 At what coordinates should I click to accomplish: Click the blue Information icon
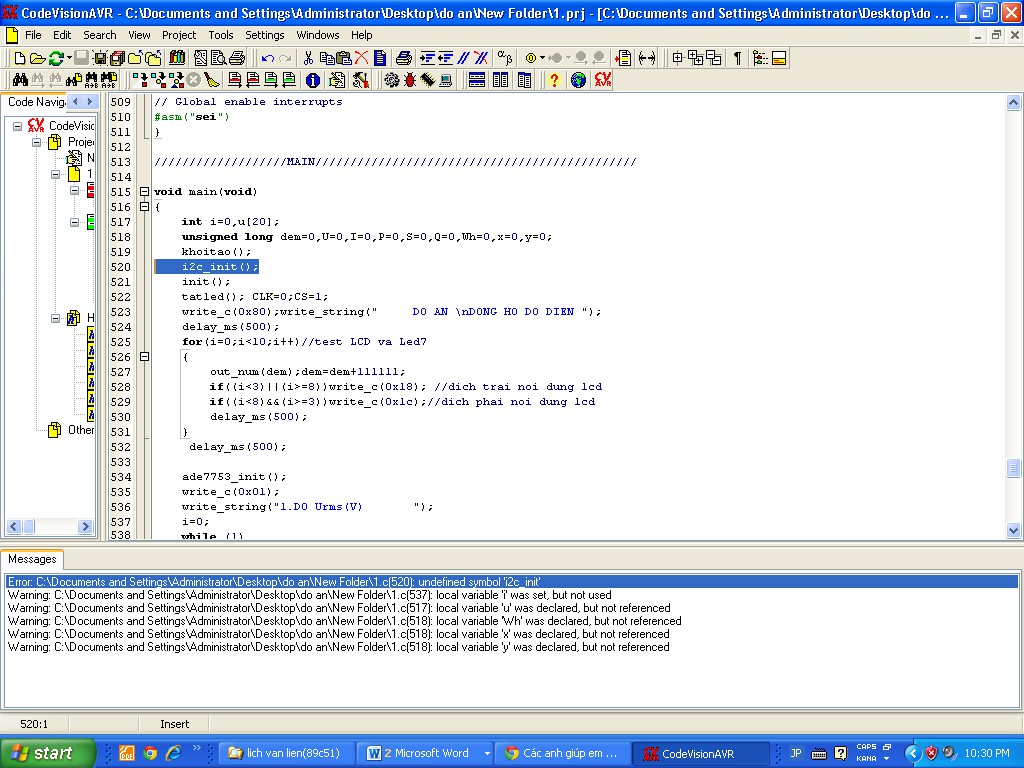click(313, 81)
